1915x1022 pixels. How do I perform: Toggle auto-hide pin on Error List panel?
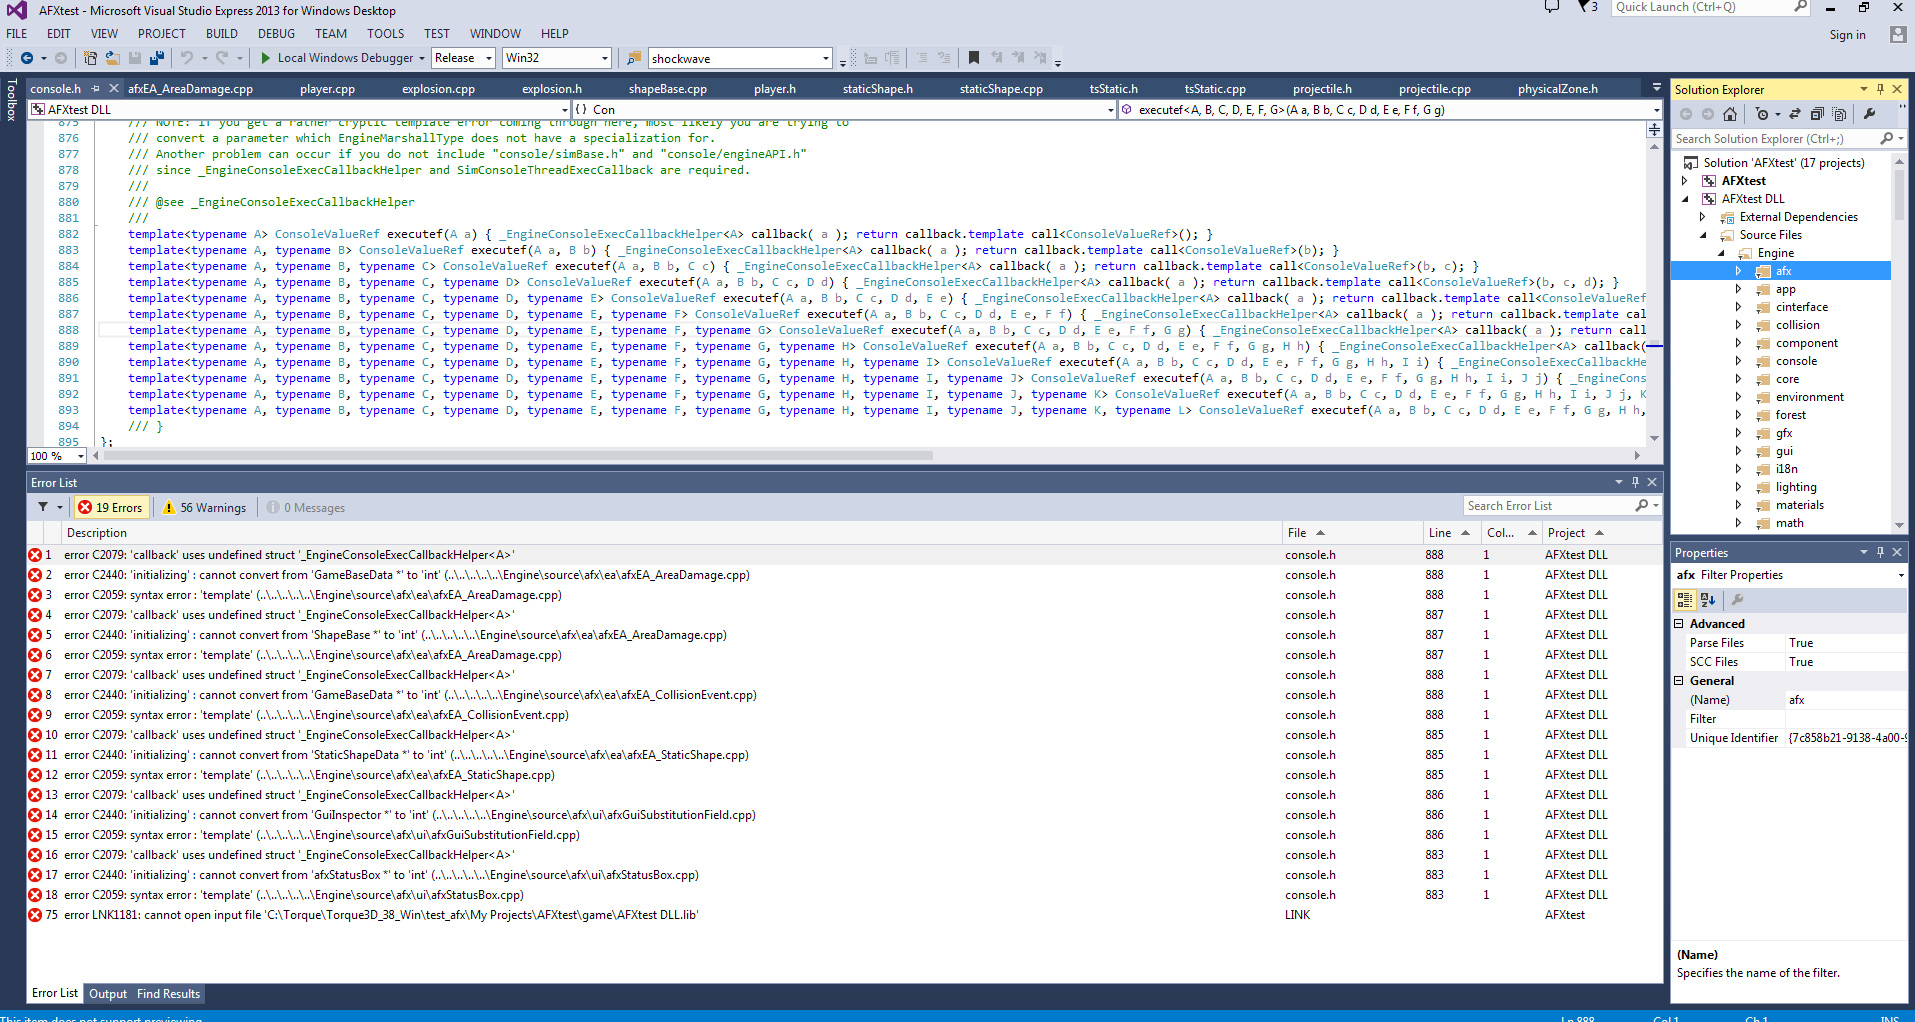1635,482
